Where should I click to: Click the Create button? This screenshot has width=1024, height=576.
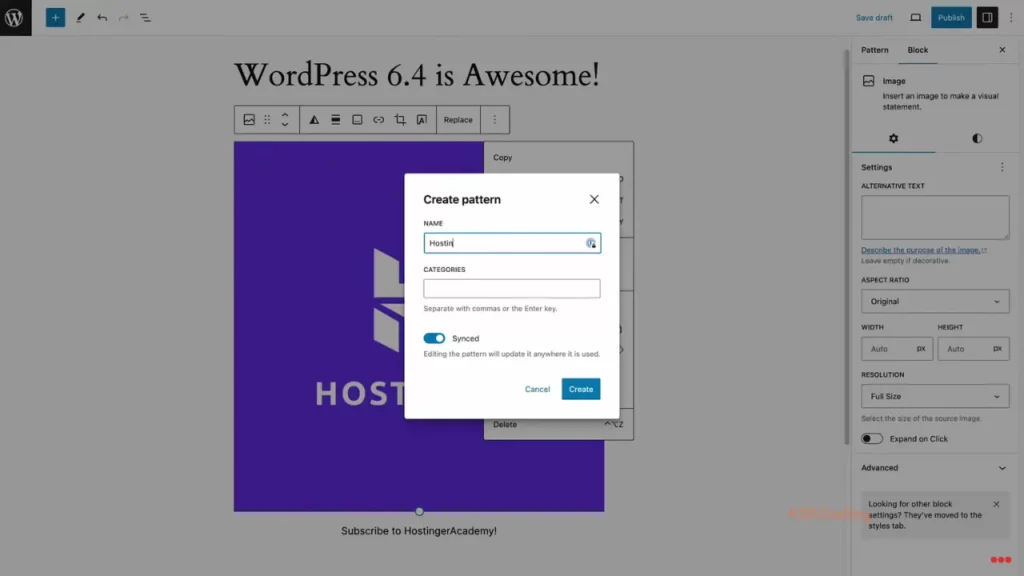pos(581,389)
